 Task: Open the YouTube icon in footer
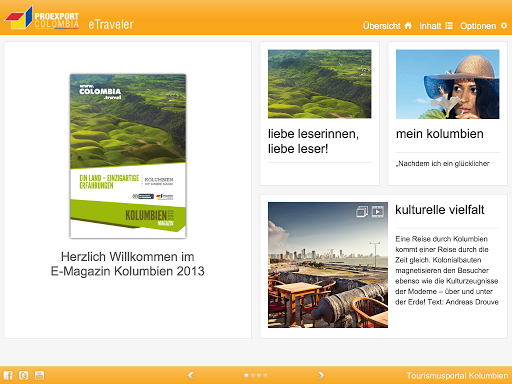pyautogui.click(x=39, y=375)
